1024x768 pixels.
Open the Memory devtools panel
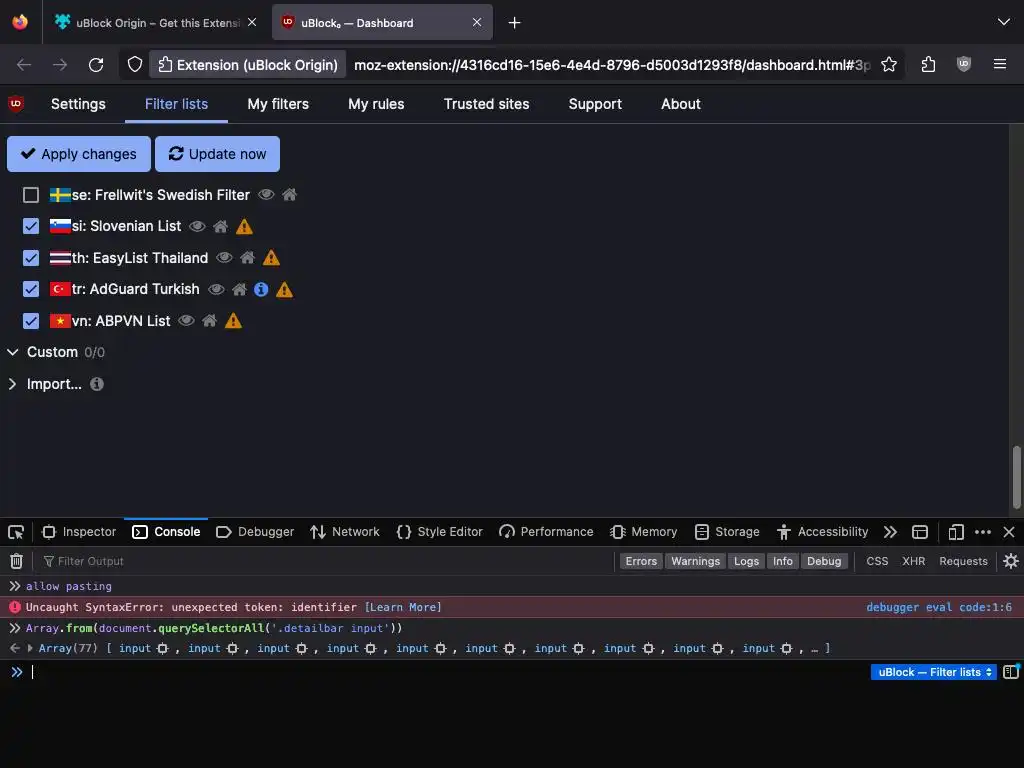click(643, 532)
